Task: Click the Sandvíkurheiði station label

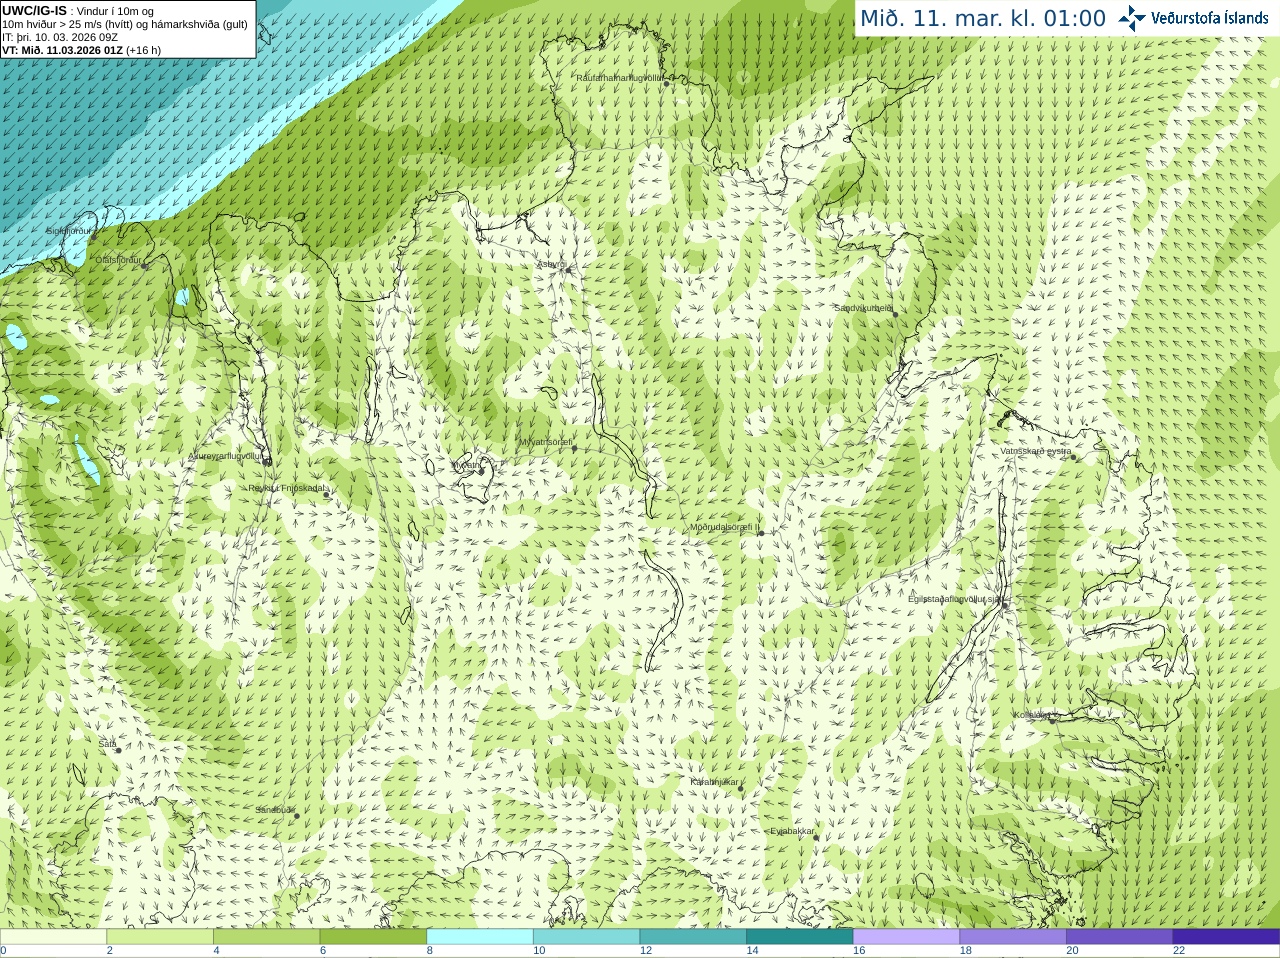Action: tap(864, 308)
